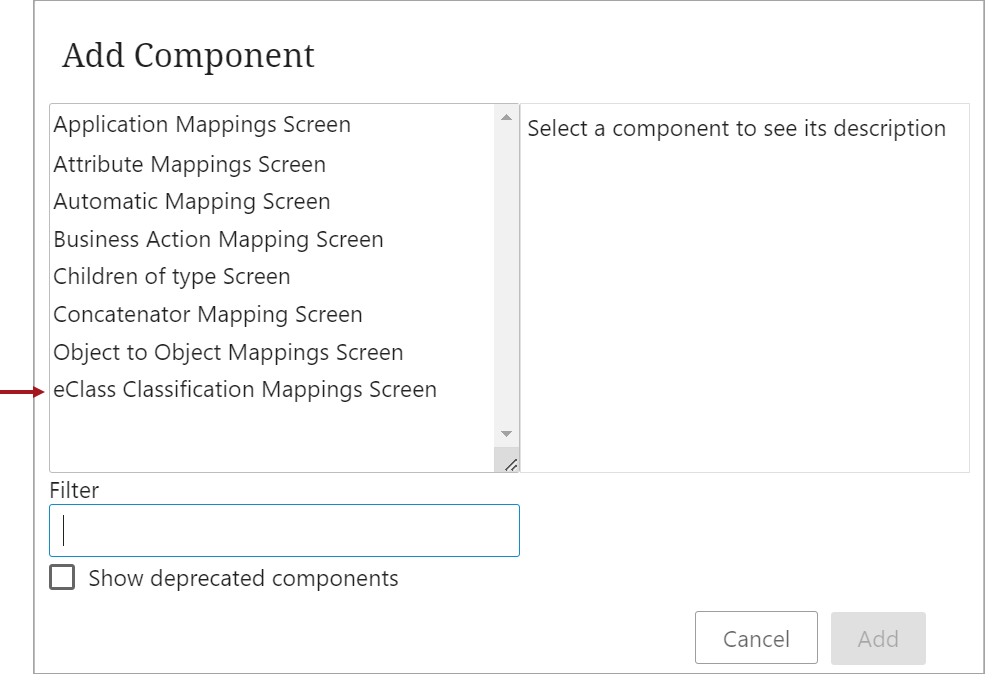Click the Show deprecated components label
Screen dimensions: 985x674
pyautogui.click(x=243, y=578)
